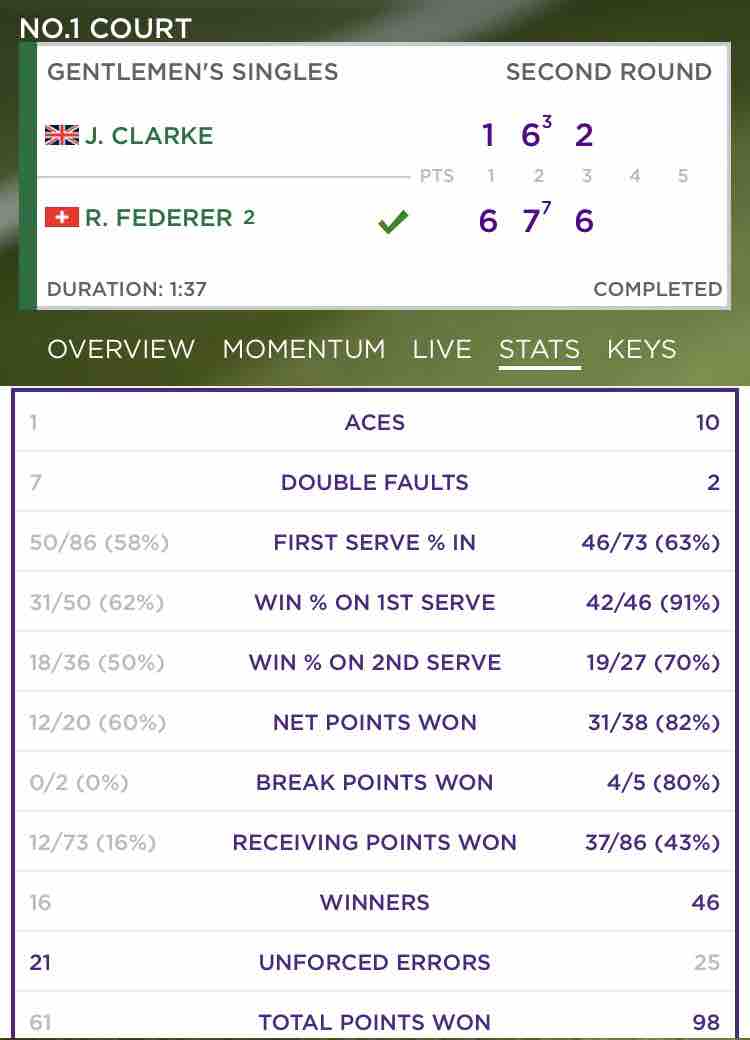Select the Live tab
Image resolution: width=750 pixels, height=1040 pixels.
tap(442, 349)
